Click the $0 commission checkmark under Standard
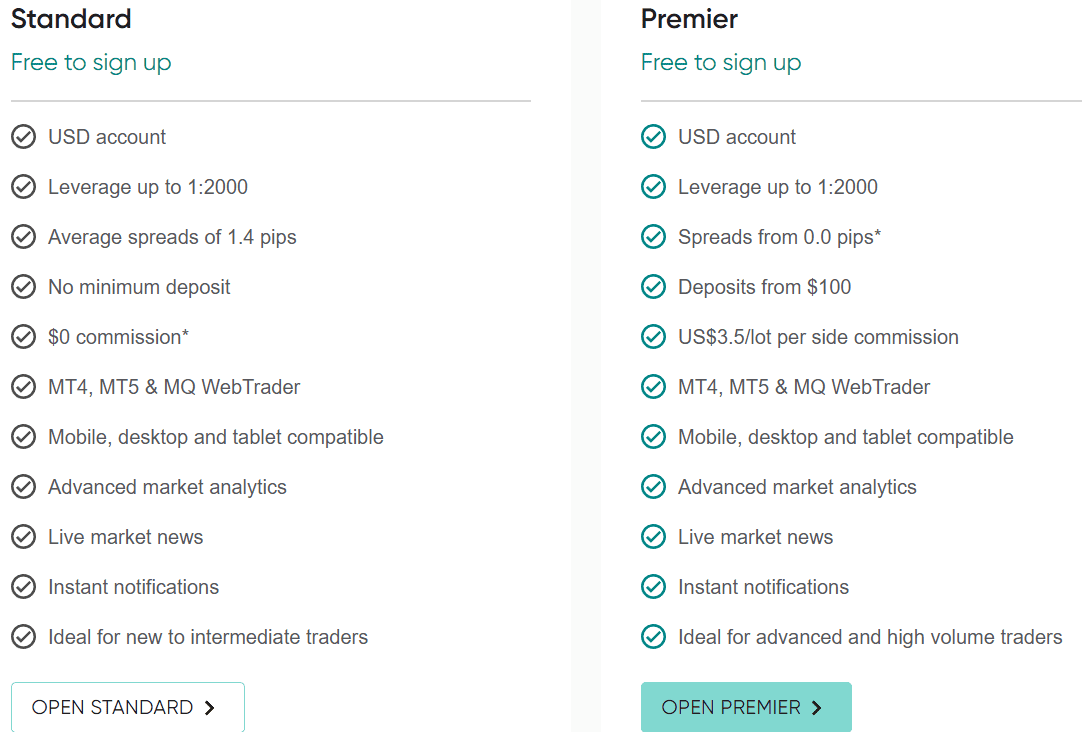Viewport: 1082px width, 732px height. point(23,336)
